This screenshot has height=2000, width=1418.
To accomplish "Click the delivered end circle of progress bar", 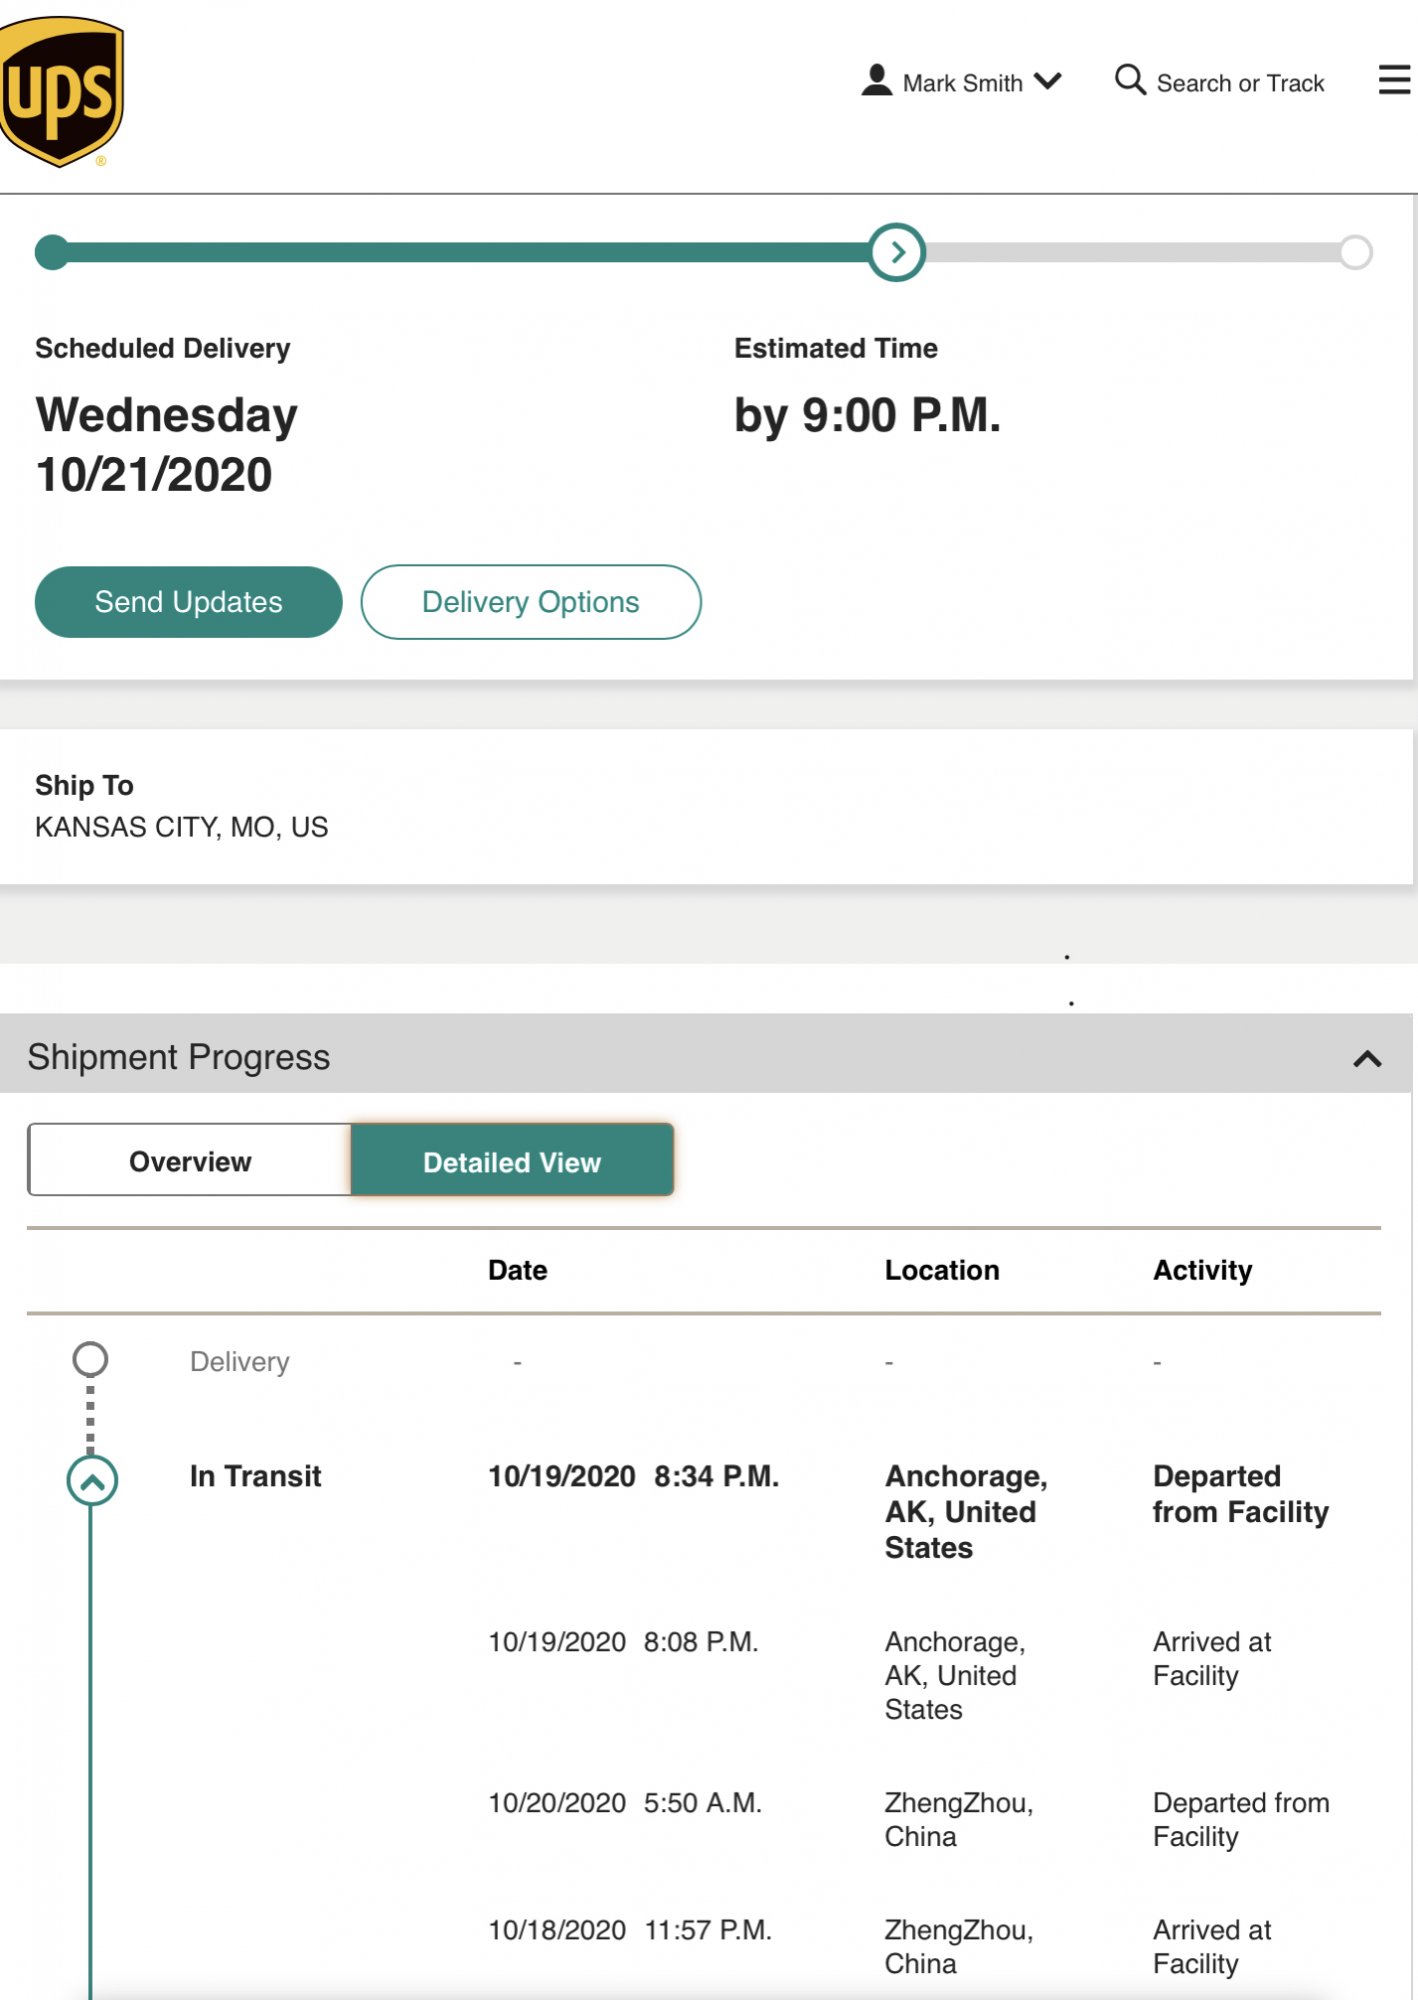I will 1355,252.
